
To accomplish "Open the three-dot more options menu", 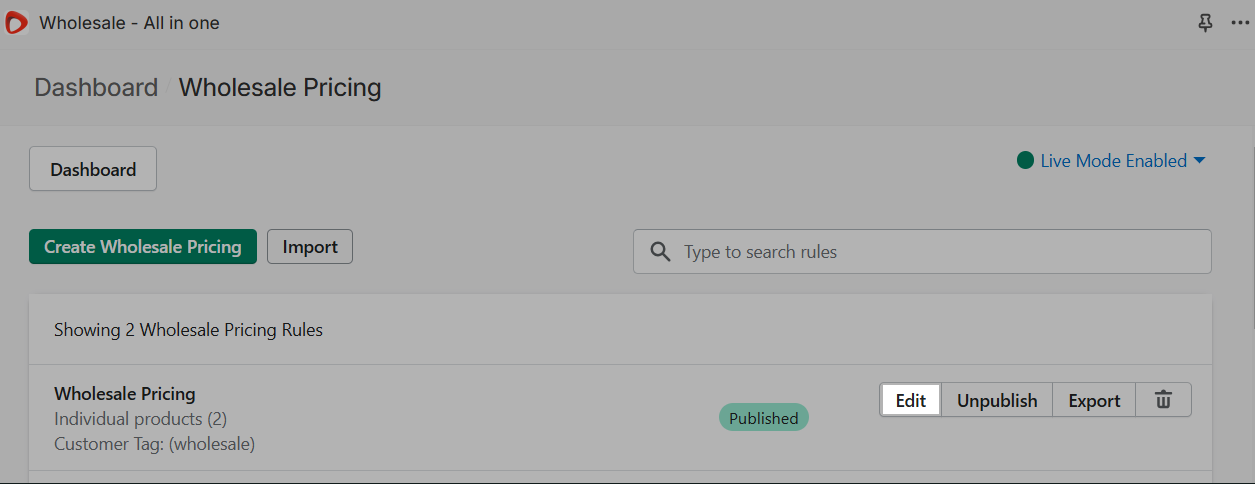I will click(1240, 23).
